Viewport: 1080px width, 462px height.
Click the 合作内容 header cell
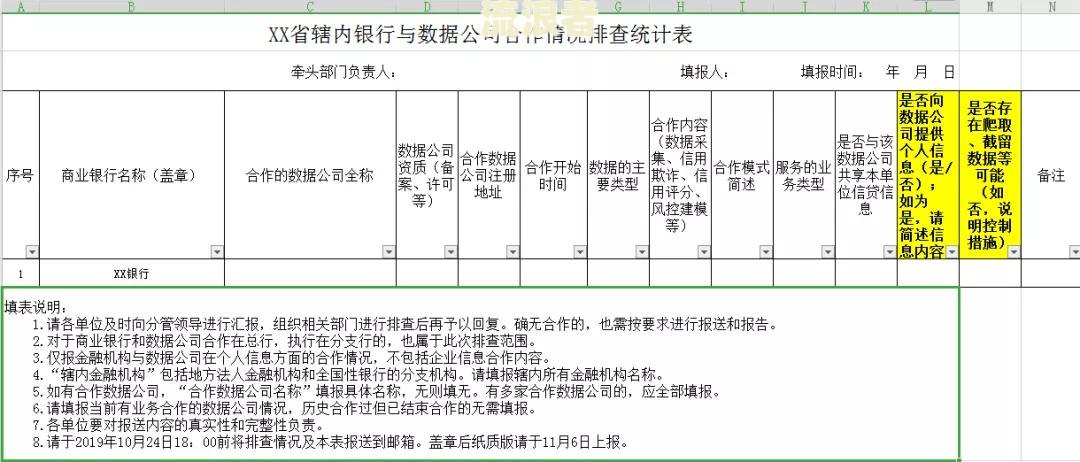point(681,175)
